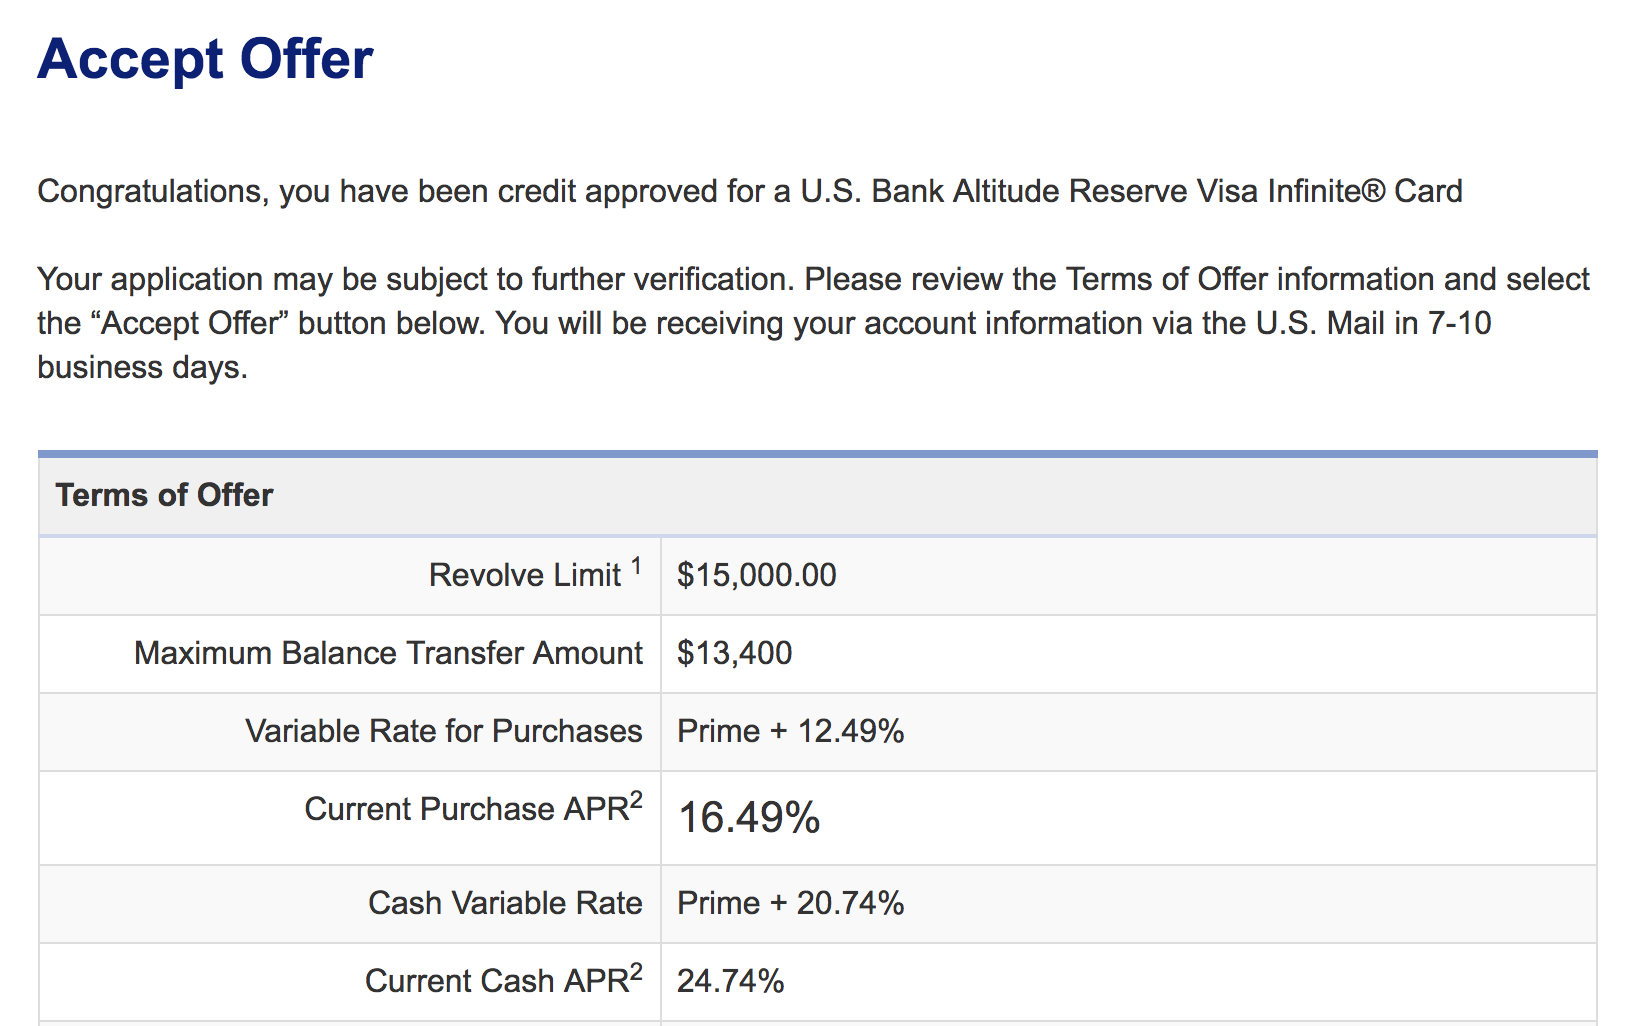1630x1026 pixels.
Task: Click the Accept Offer page heading
Action: pyautogui.click(x=205, y=59)
